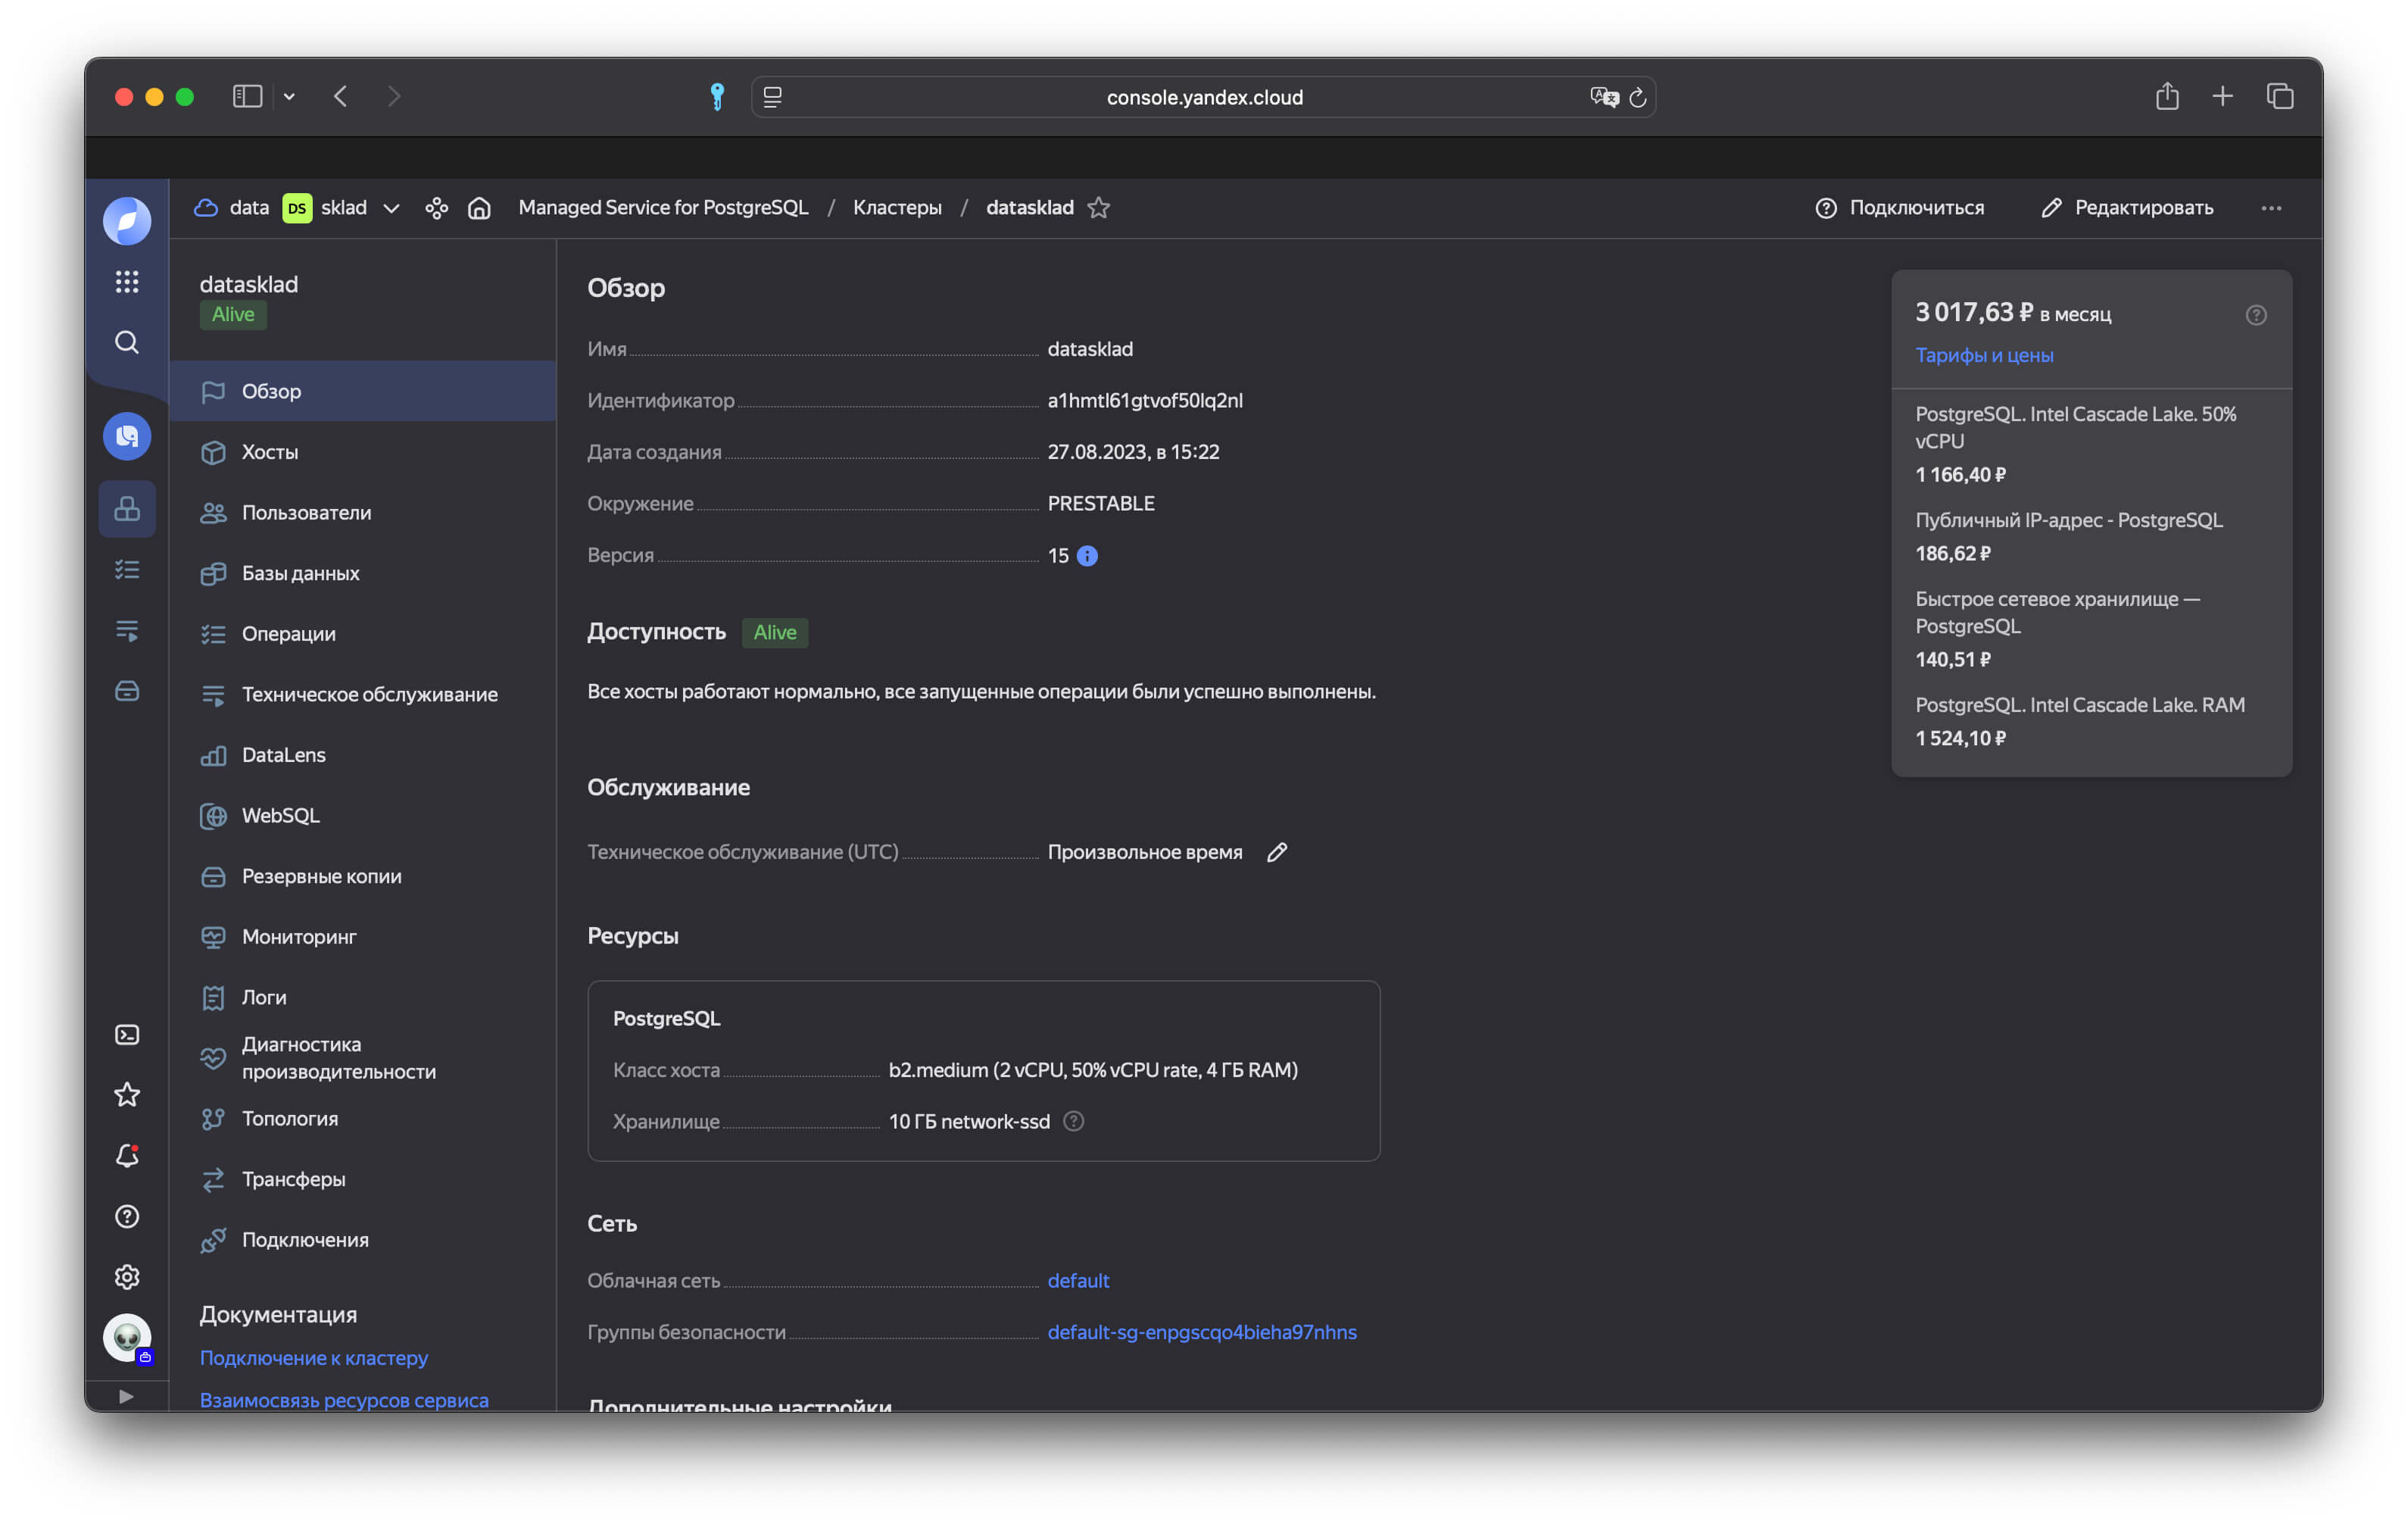Open settings gear in left rail
The width and height of the screenshot is (2408, 1524).
click(127, 1277)
